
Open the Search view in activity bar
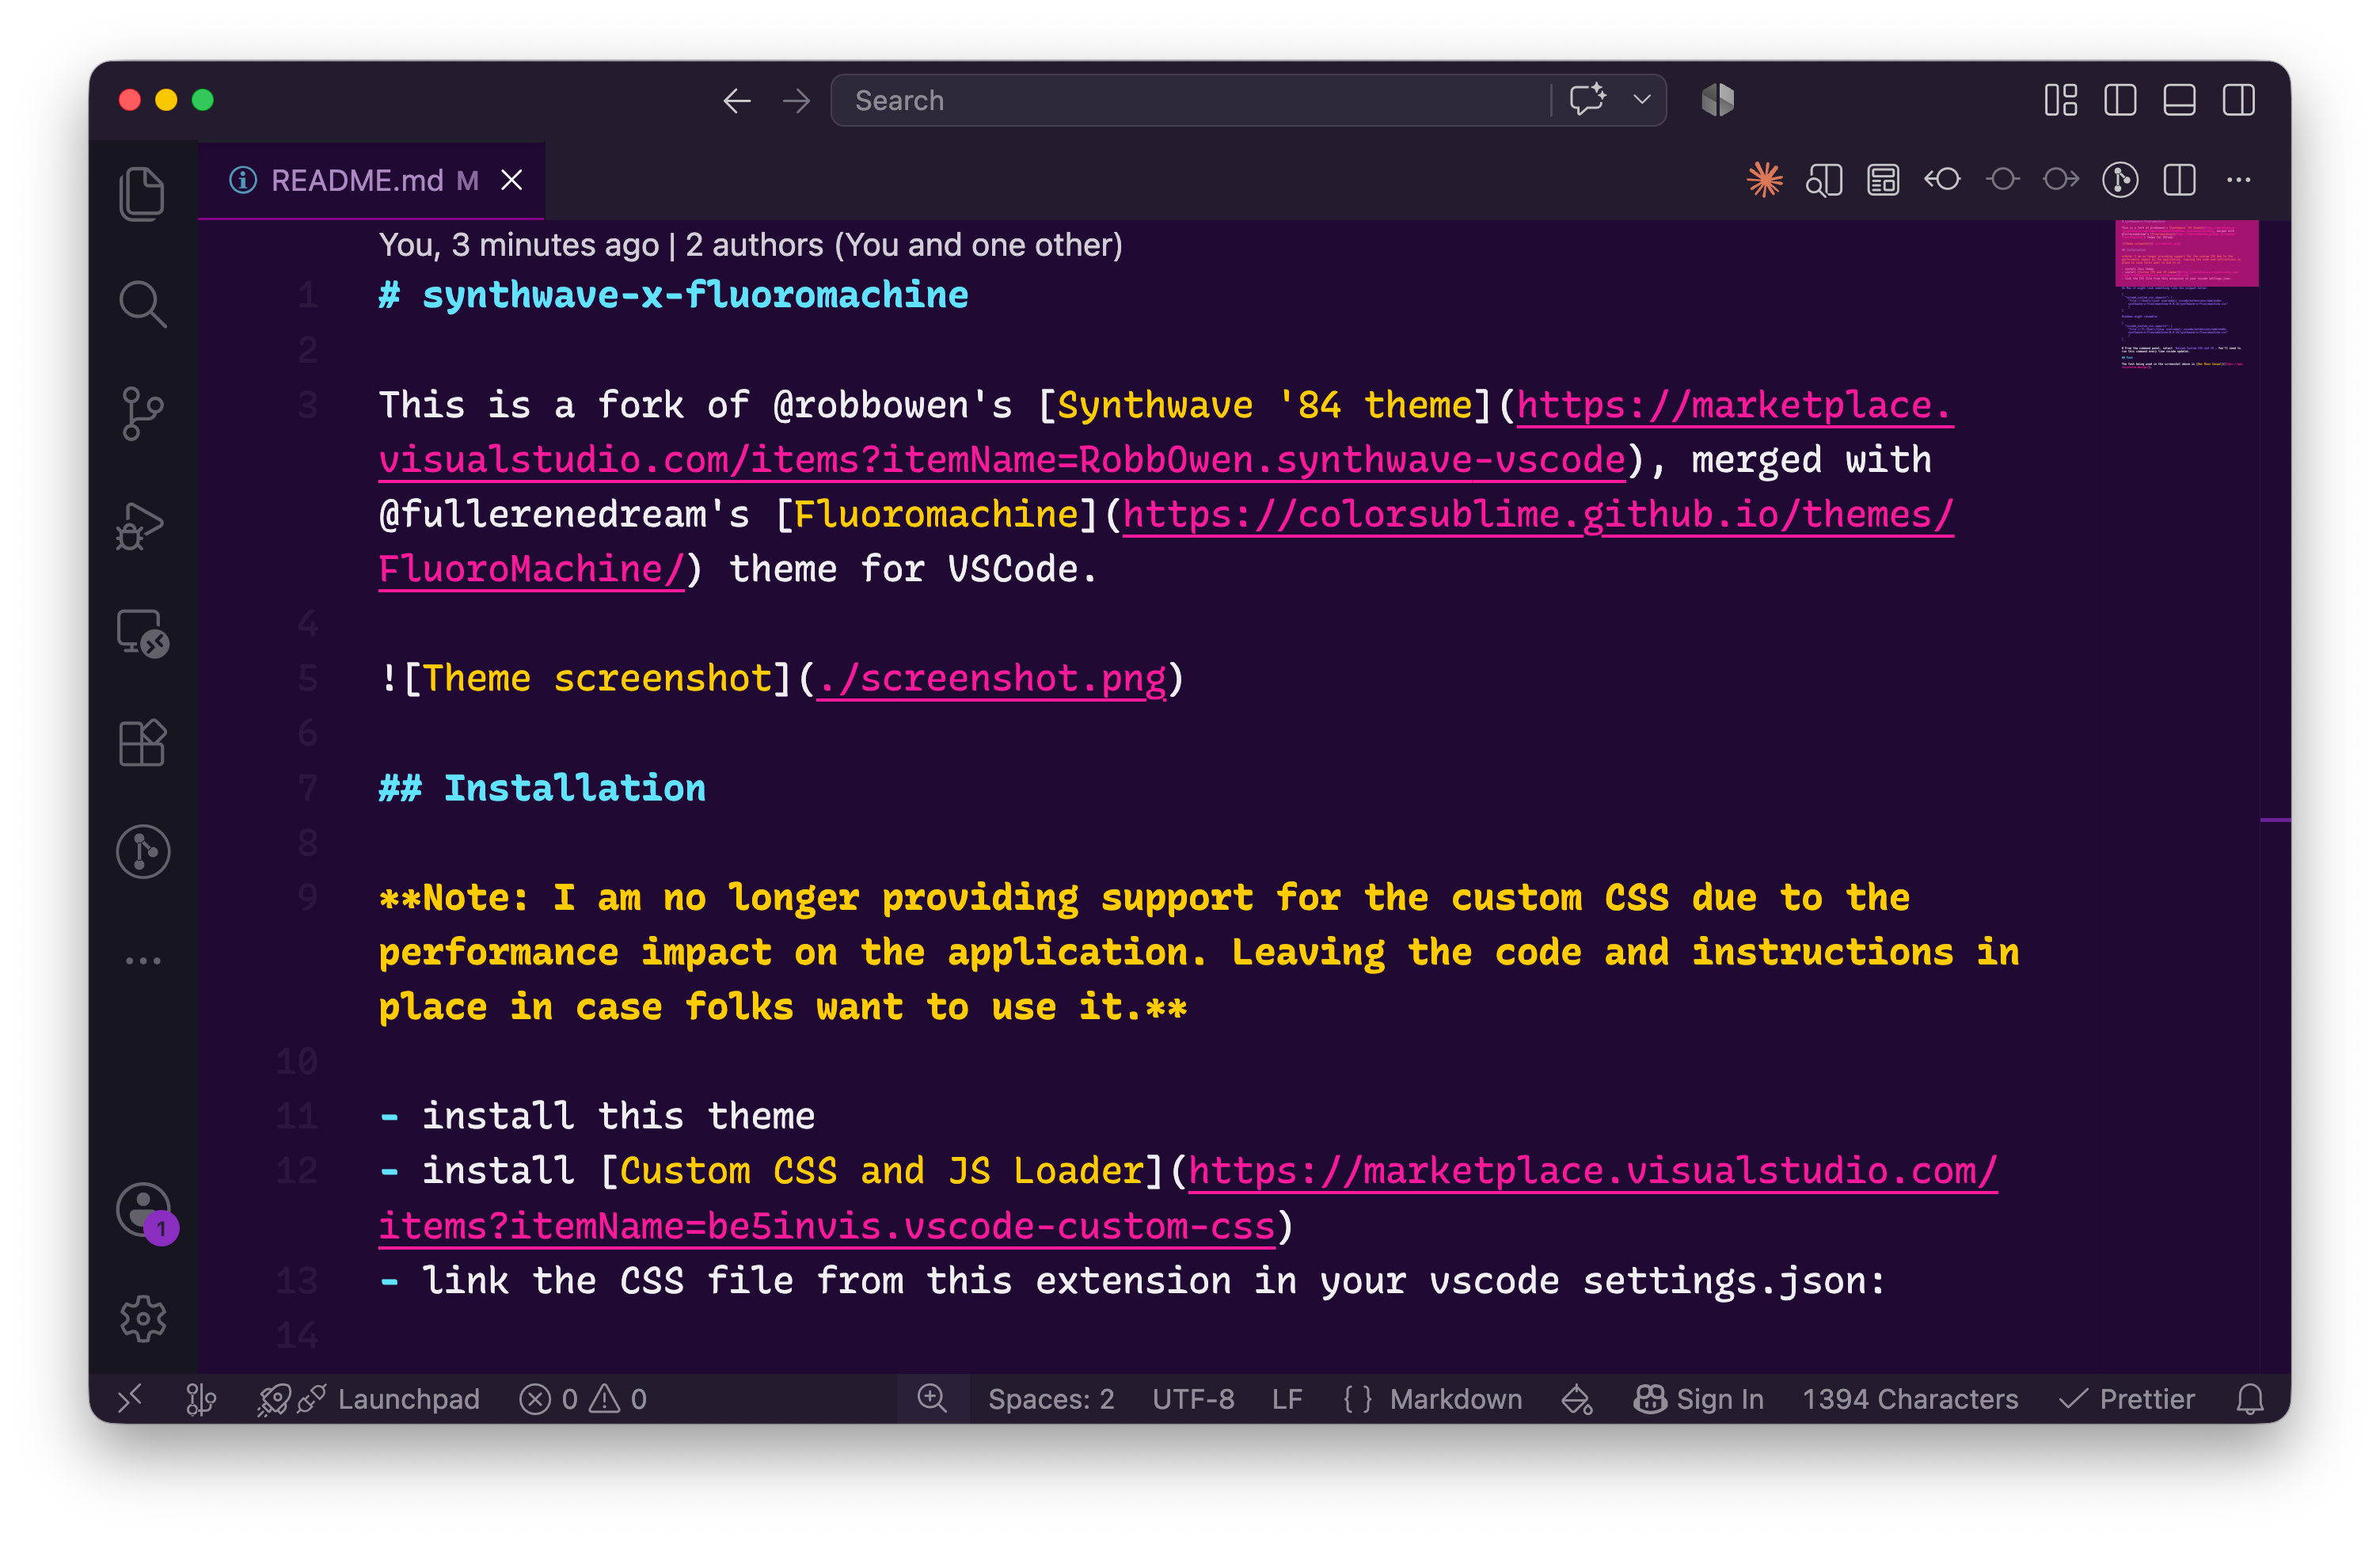142,304
